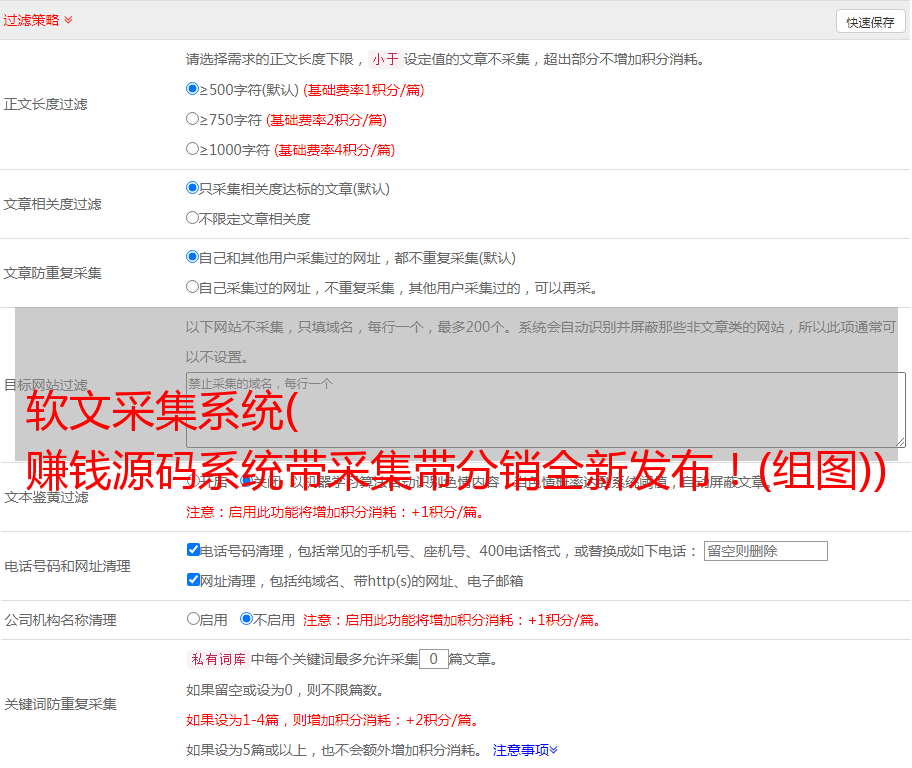Click the keyword article count input box
This screenshot has height=768, width=912.
(x=433, y=659)
